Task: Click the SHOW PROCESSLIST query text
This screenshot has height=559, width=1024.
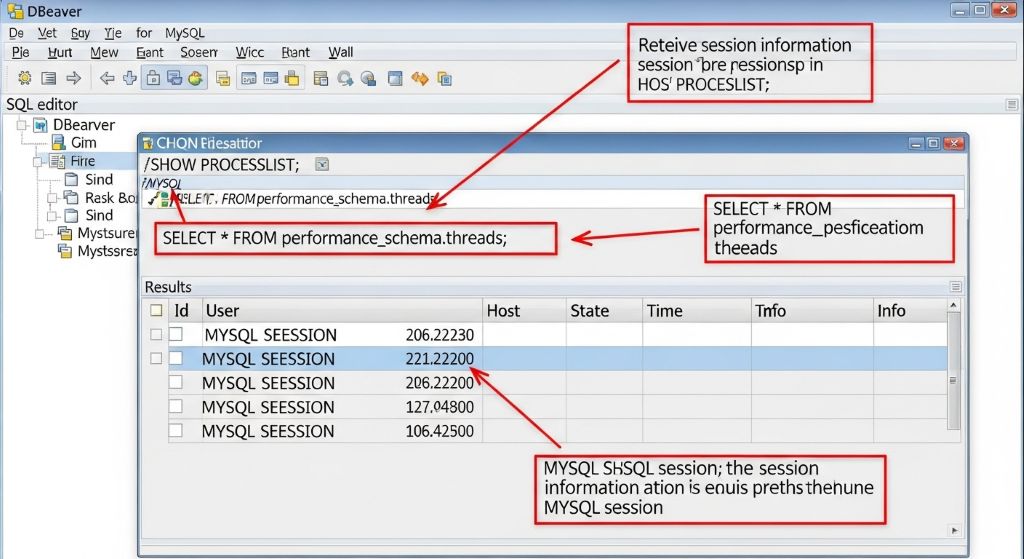Action: [x=221, y=165]
